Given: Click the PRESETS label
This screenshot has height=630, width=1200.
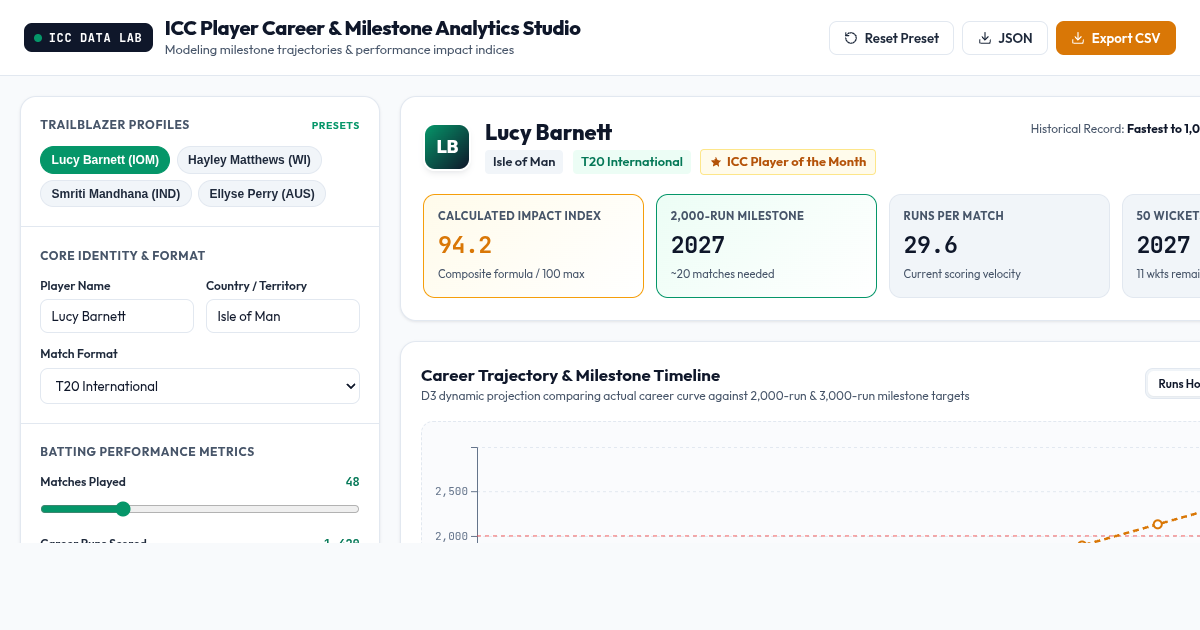Looking at the screenshot, I should (x=335, y=126).
